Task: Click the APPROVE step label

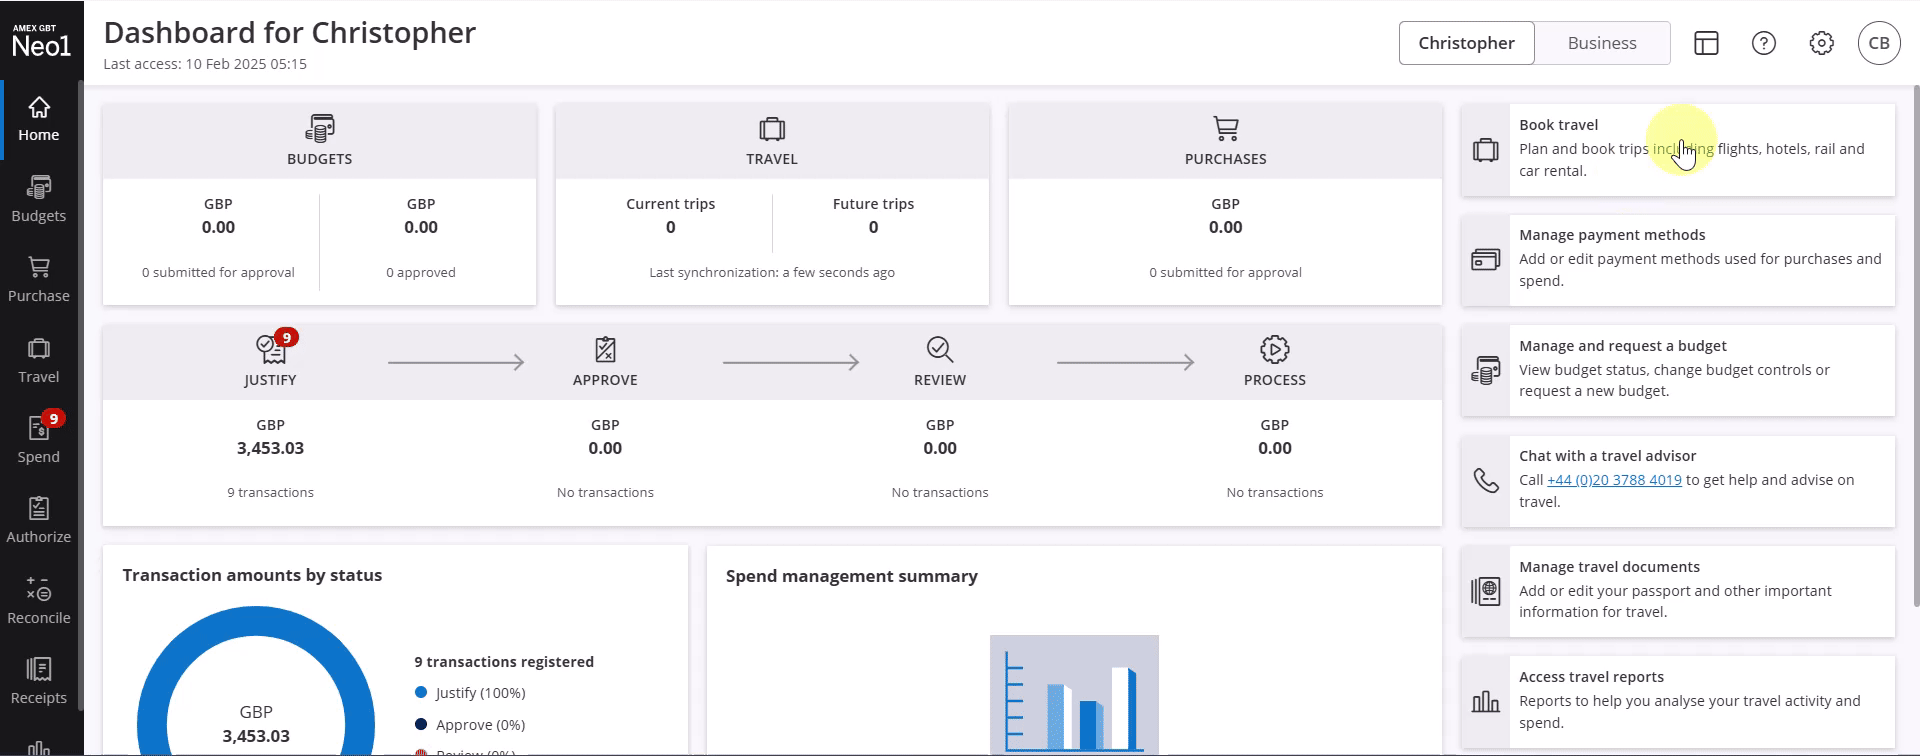Action: 605,380
